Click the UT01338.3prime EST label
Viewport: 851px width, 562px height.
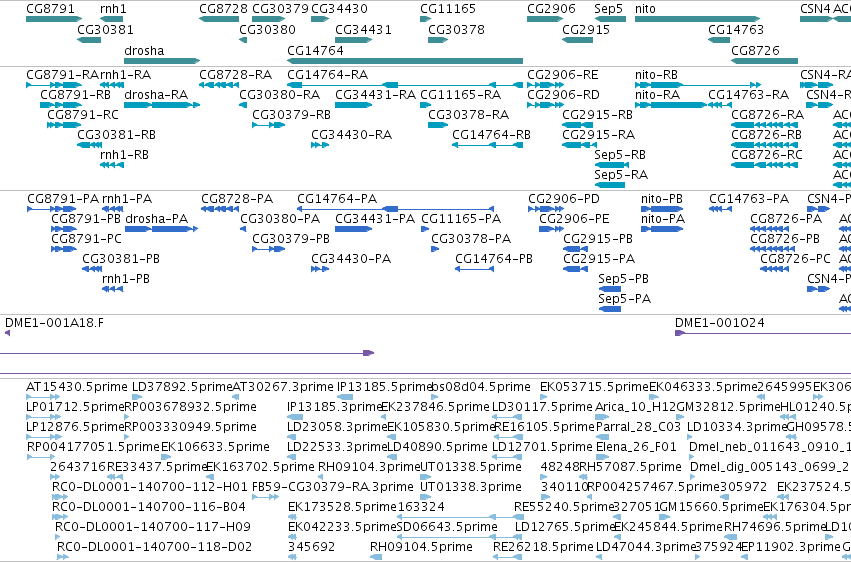click(471, 487)
